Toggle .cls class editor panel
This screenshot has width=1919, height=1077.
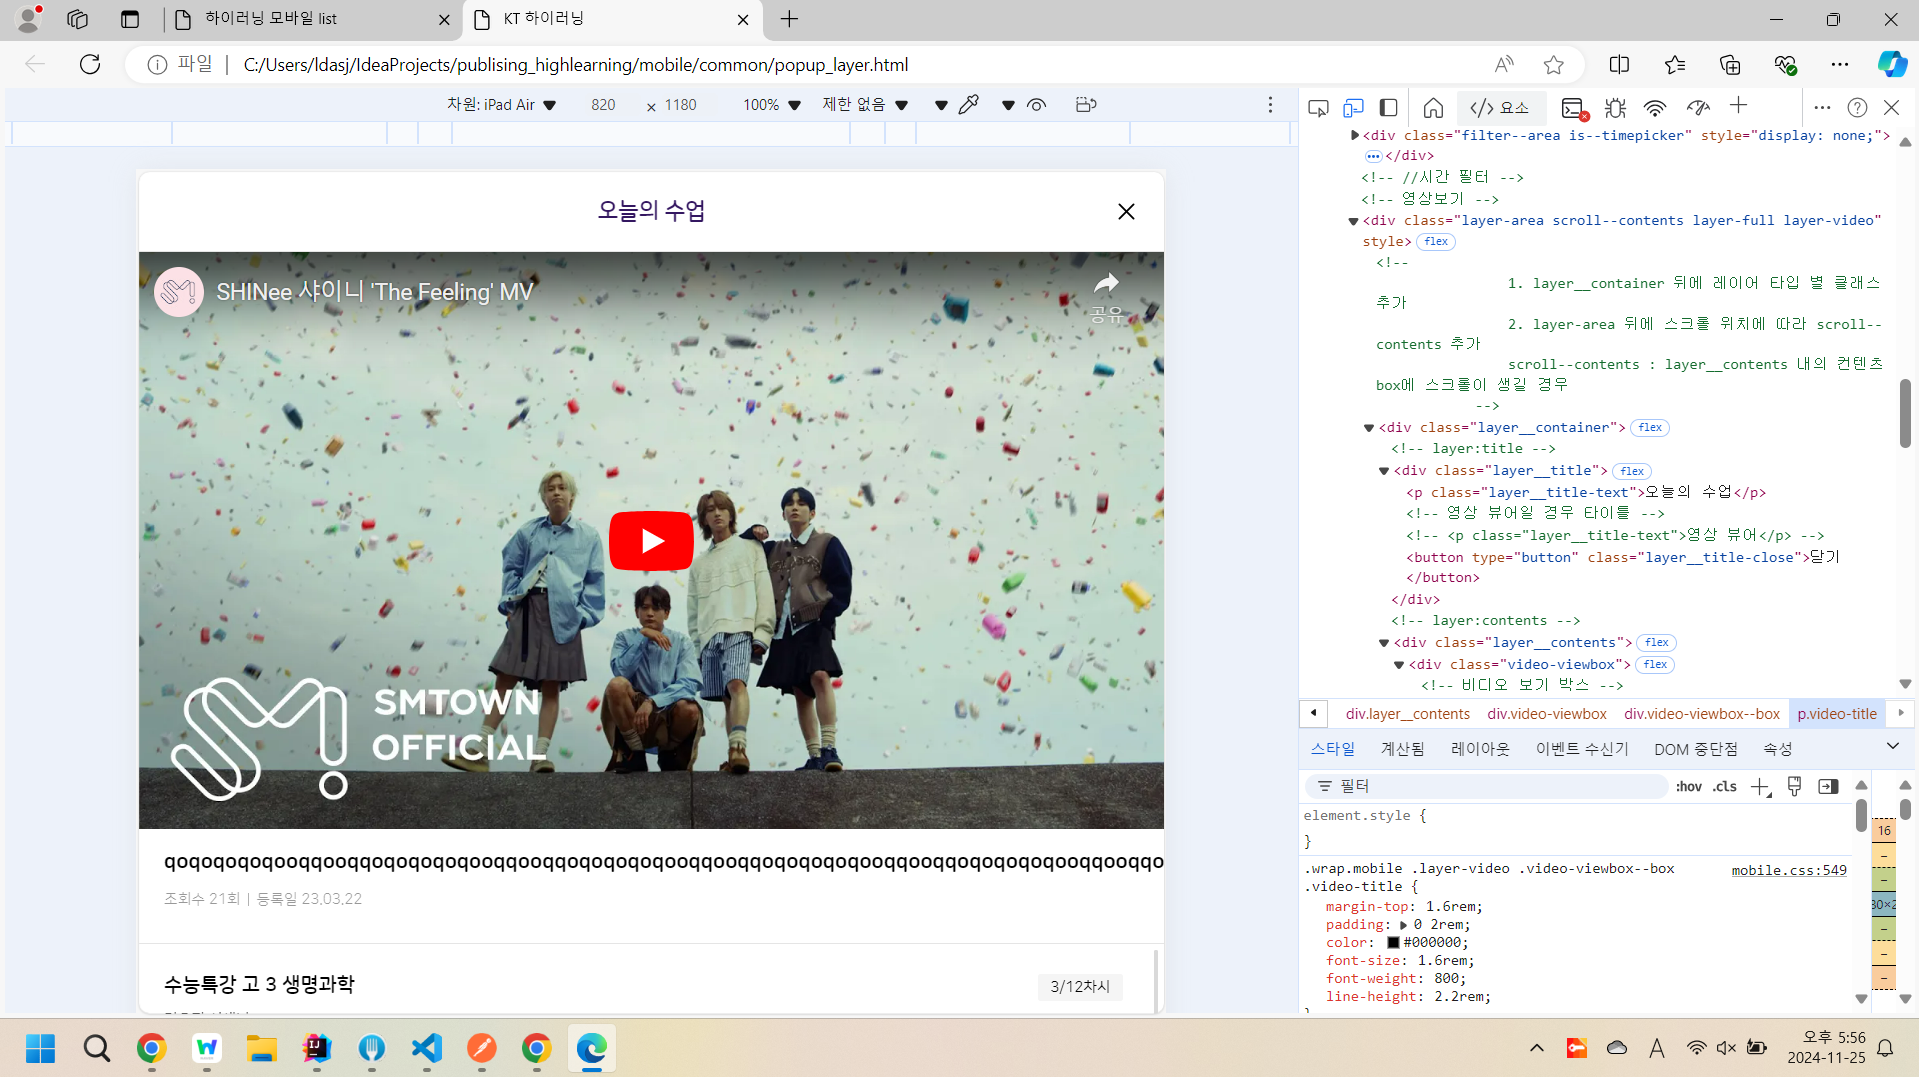(1725, 787)
